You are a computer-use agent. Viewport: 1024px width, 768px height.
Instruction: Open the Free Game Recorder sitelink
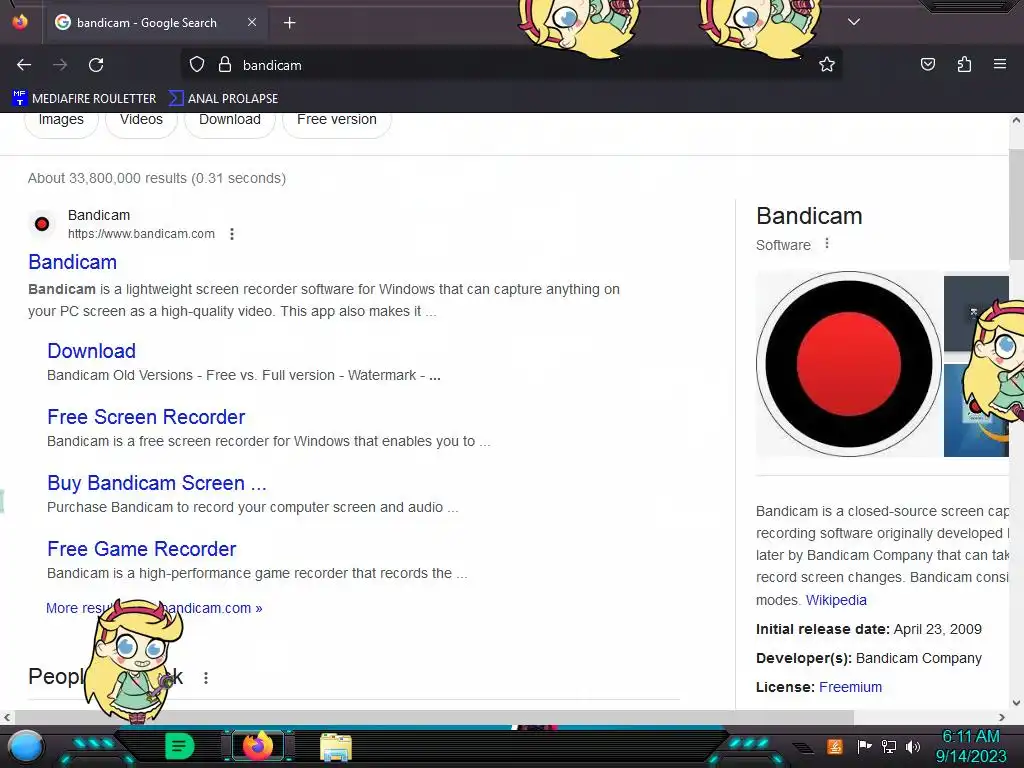point(142,549)
